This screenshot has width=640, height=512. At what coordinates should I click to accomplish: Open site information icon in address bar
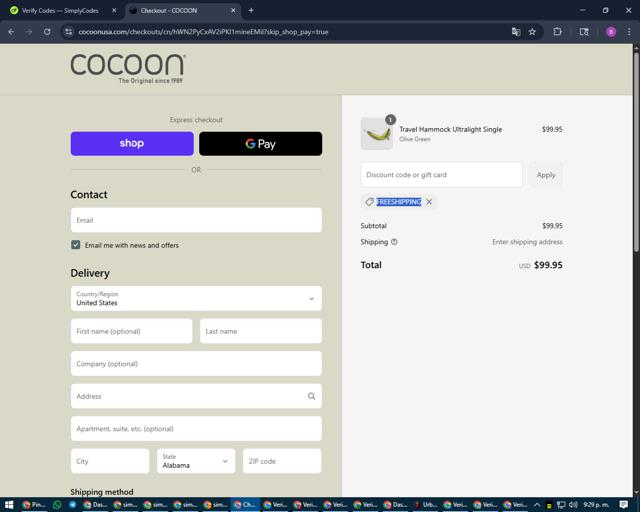[69, 31]
